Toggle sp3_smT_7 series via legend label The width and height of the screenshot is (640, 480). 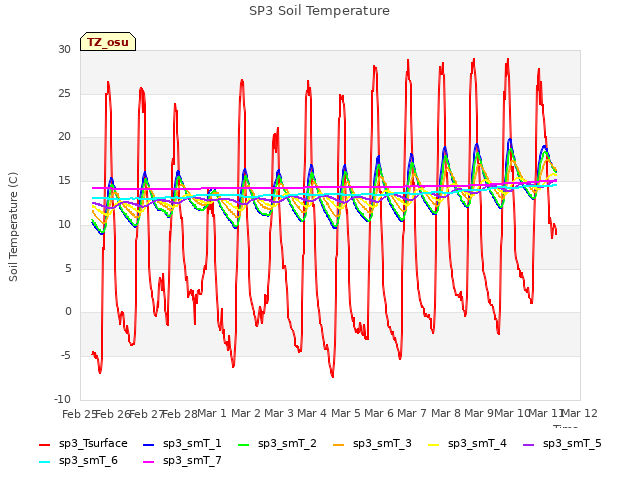click(192, 461)
